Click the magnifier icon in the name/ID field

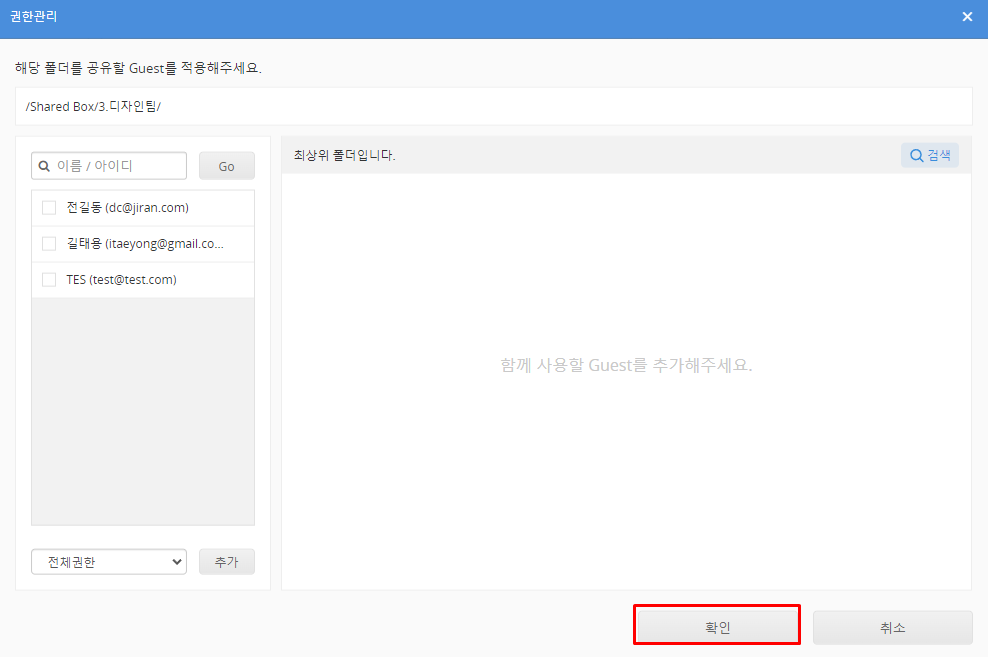(x=44, y=166)
